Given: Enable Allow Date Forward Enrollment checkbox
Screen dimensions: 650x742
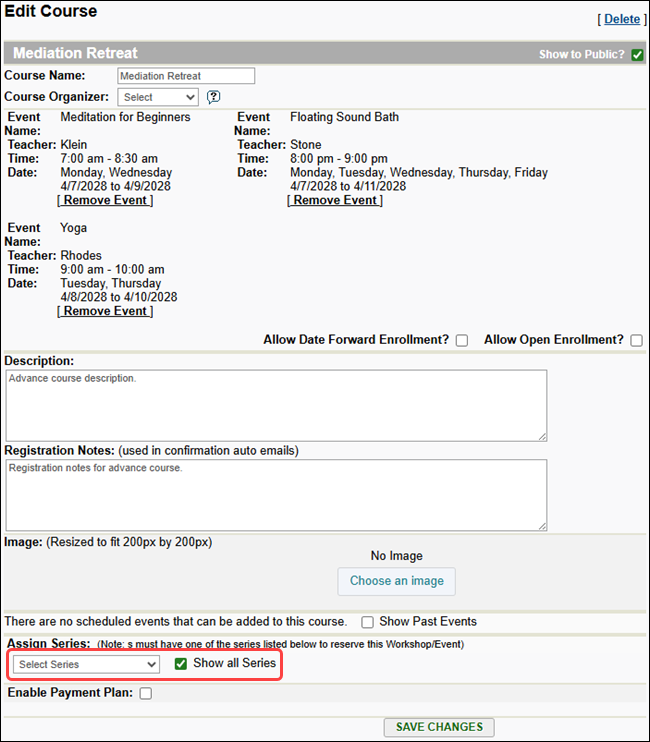Looking at the screenshot, I should tap(462, 341).
